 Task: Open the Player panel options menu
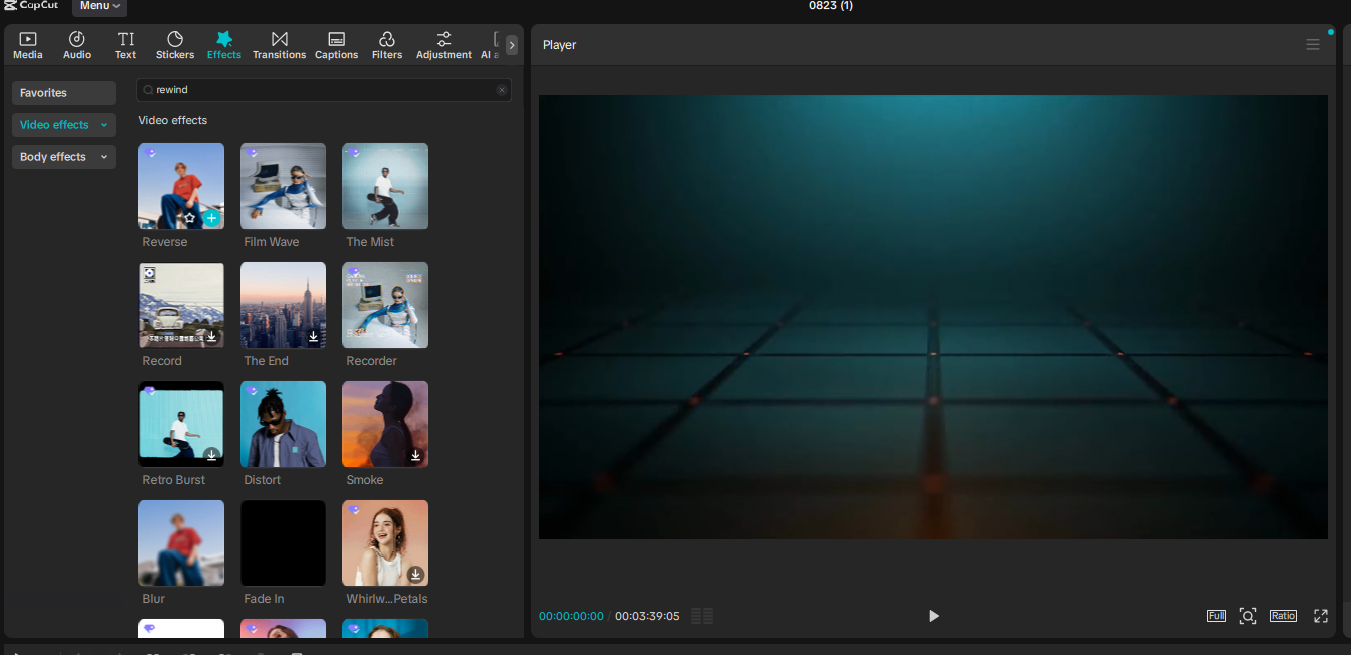[x=1313, y=45]
